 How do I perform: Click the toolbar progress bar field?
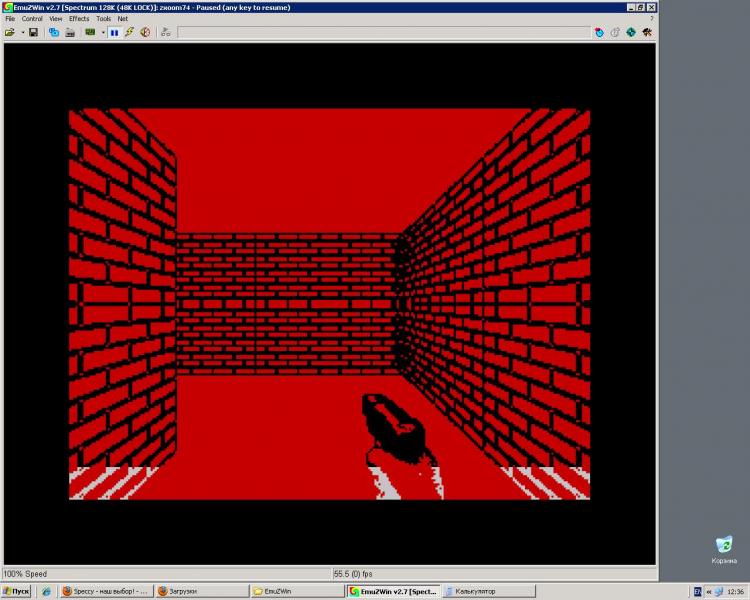(382, 32)
